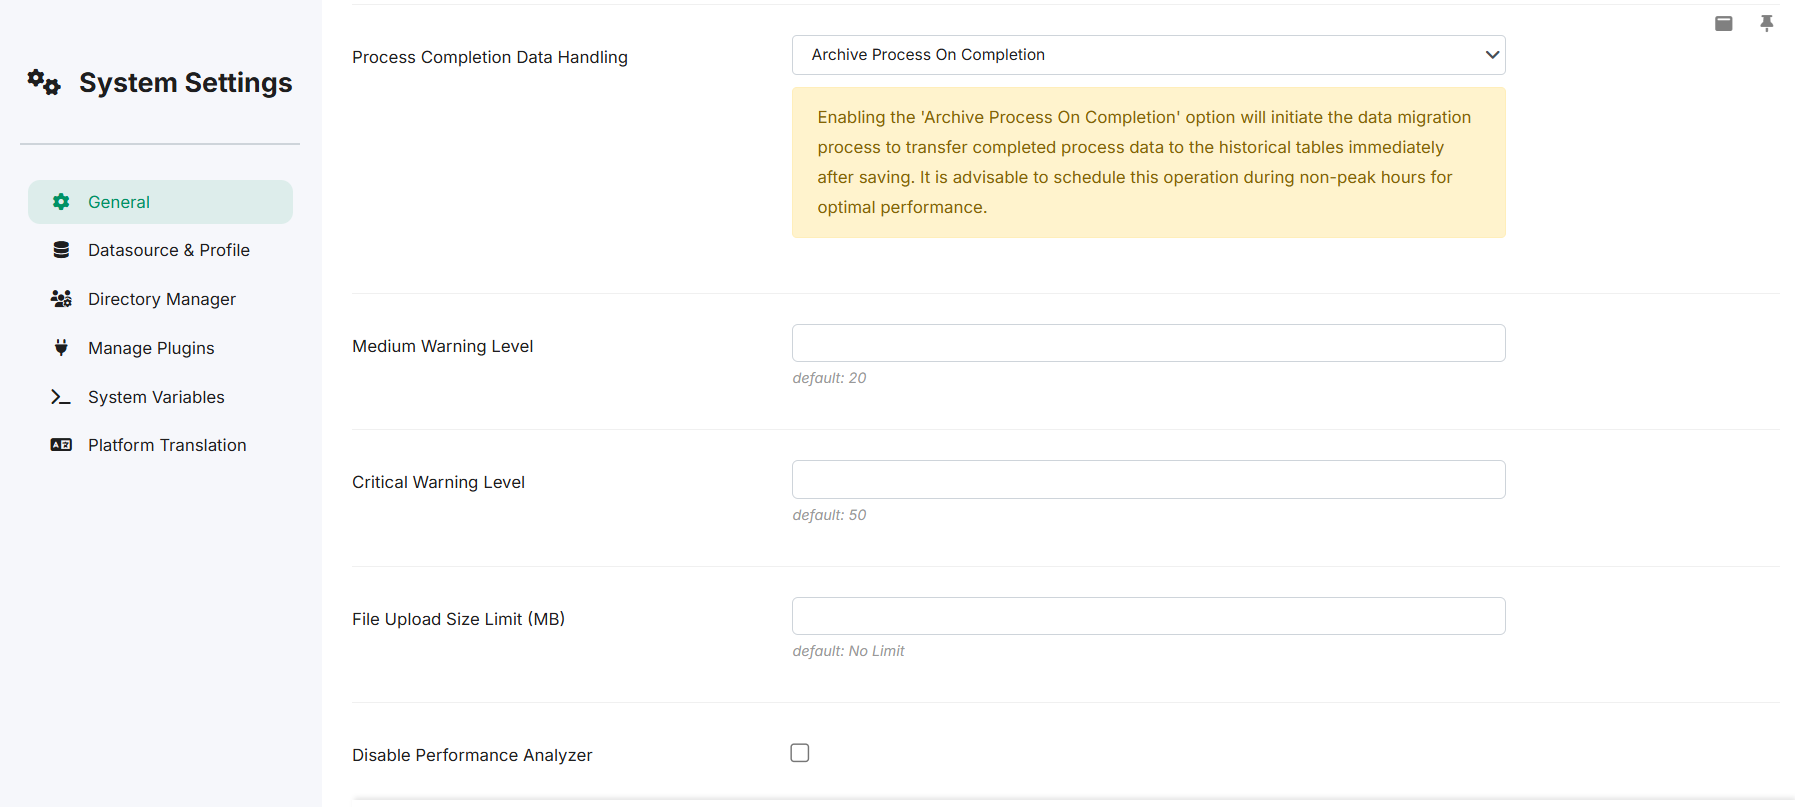Click the Platform Translation language icon
Screen dimensions: 1795x807
[x=61, y=445]
